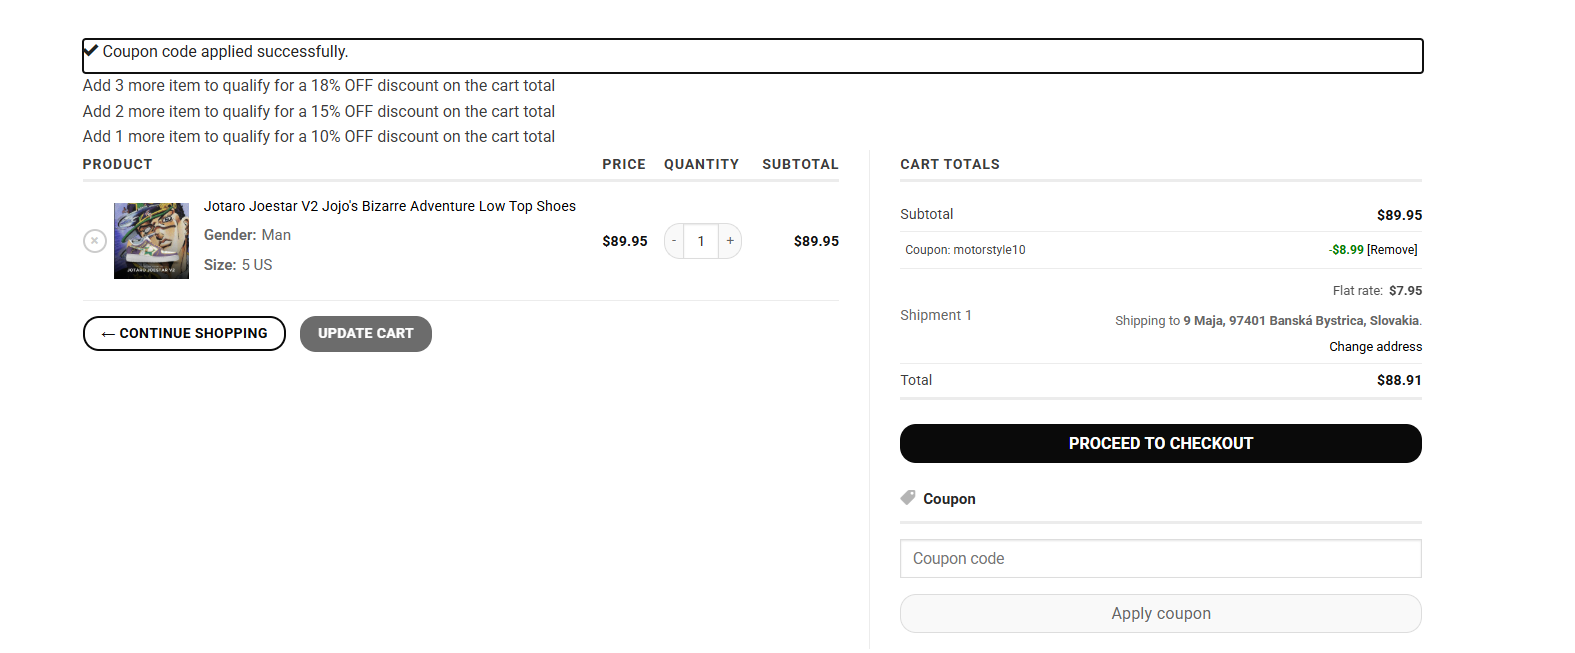Focus the Coupon code input field
The width and height of the screenshot is (1575, 653).
point(1161,559)
